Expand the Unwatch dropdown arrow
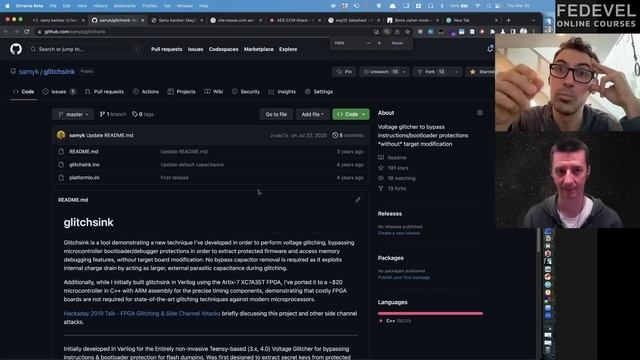The image size is (640, 360). [x=404, y=72]
